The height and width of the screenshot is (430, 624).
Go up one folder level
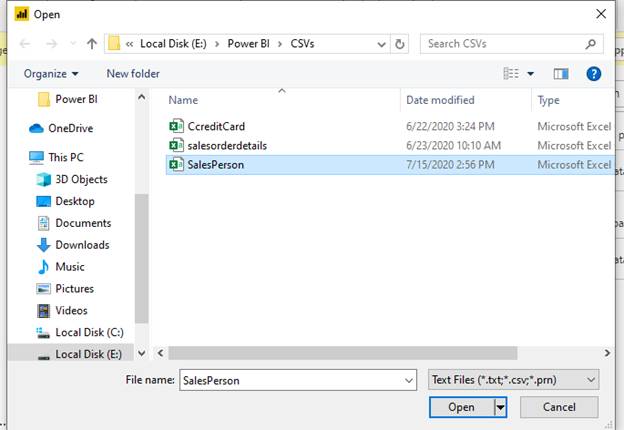[x=92, y=44]
